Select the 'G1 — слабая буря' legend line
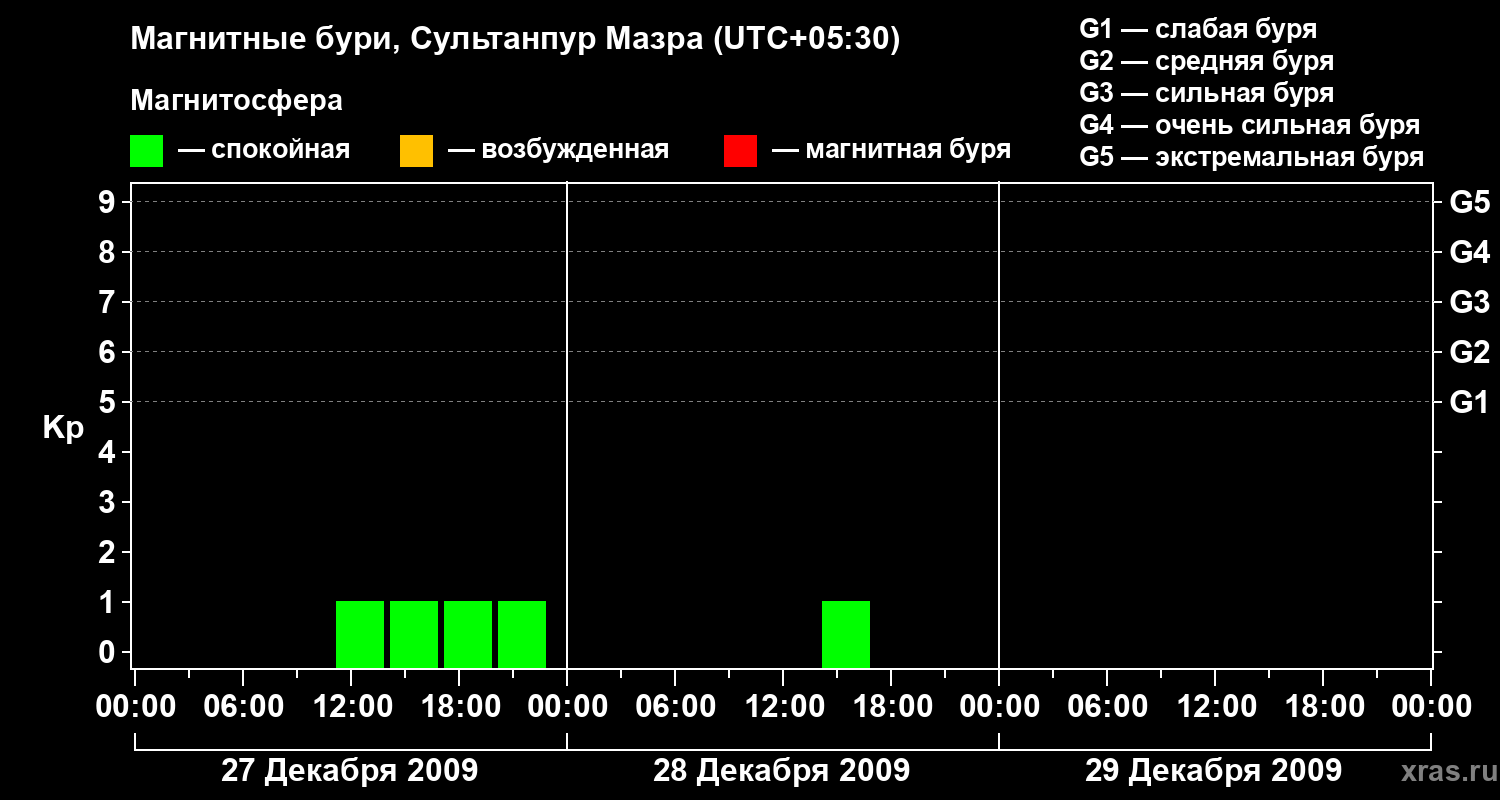The width and height of the screenshot is (1500, 800). 1198,29
